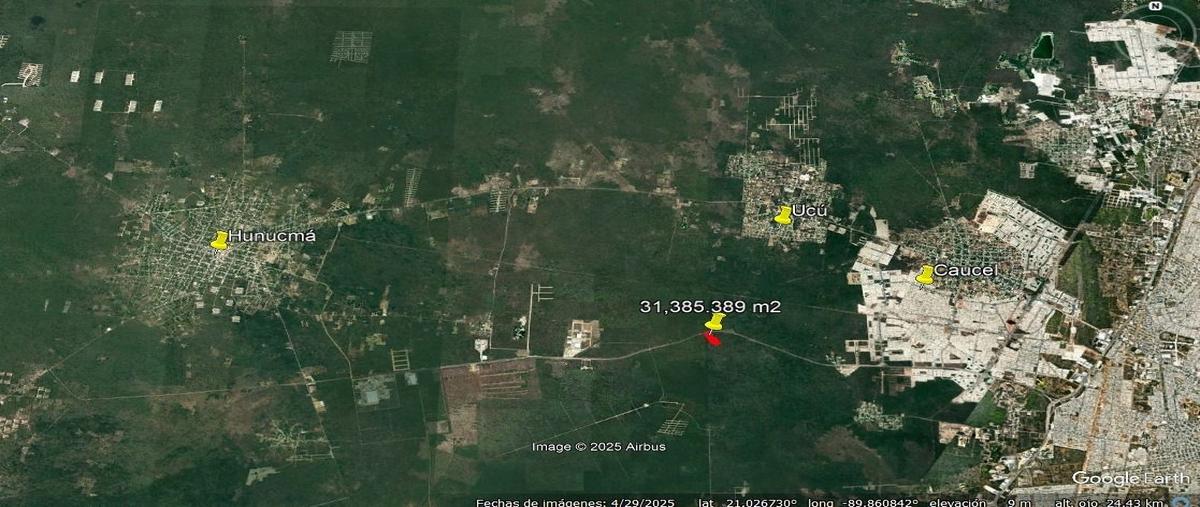Click the Hunucmá placemark label text

[x=272, y=236]
